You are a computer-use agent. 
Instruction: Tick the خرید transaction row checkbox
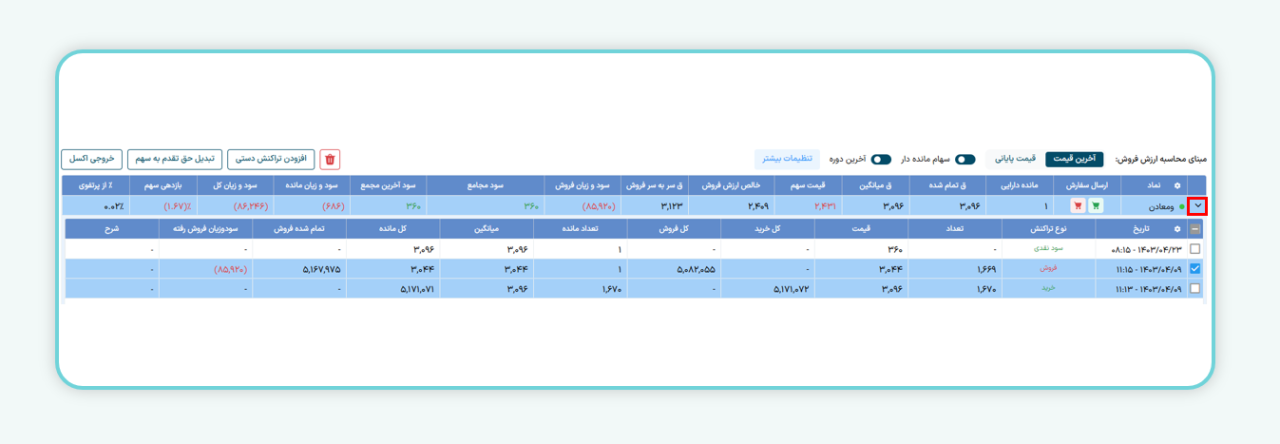1195,288
